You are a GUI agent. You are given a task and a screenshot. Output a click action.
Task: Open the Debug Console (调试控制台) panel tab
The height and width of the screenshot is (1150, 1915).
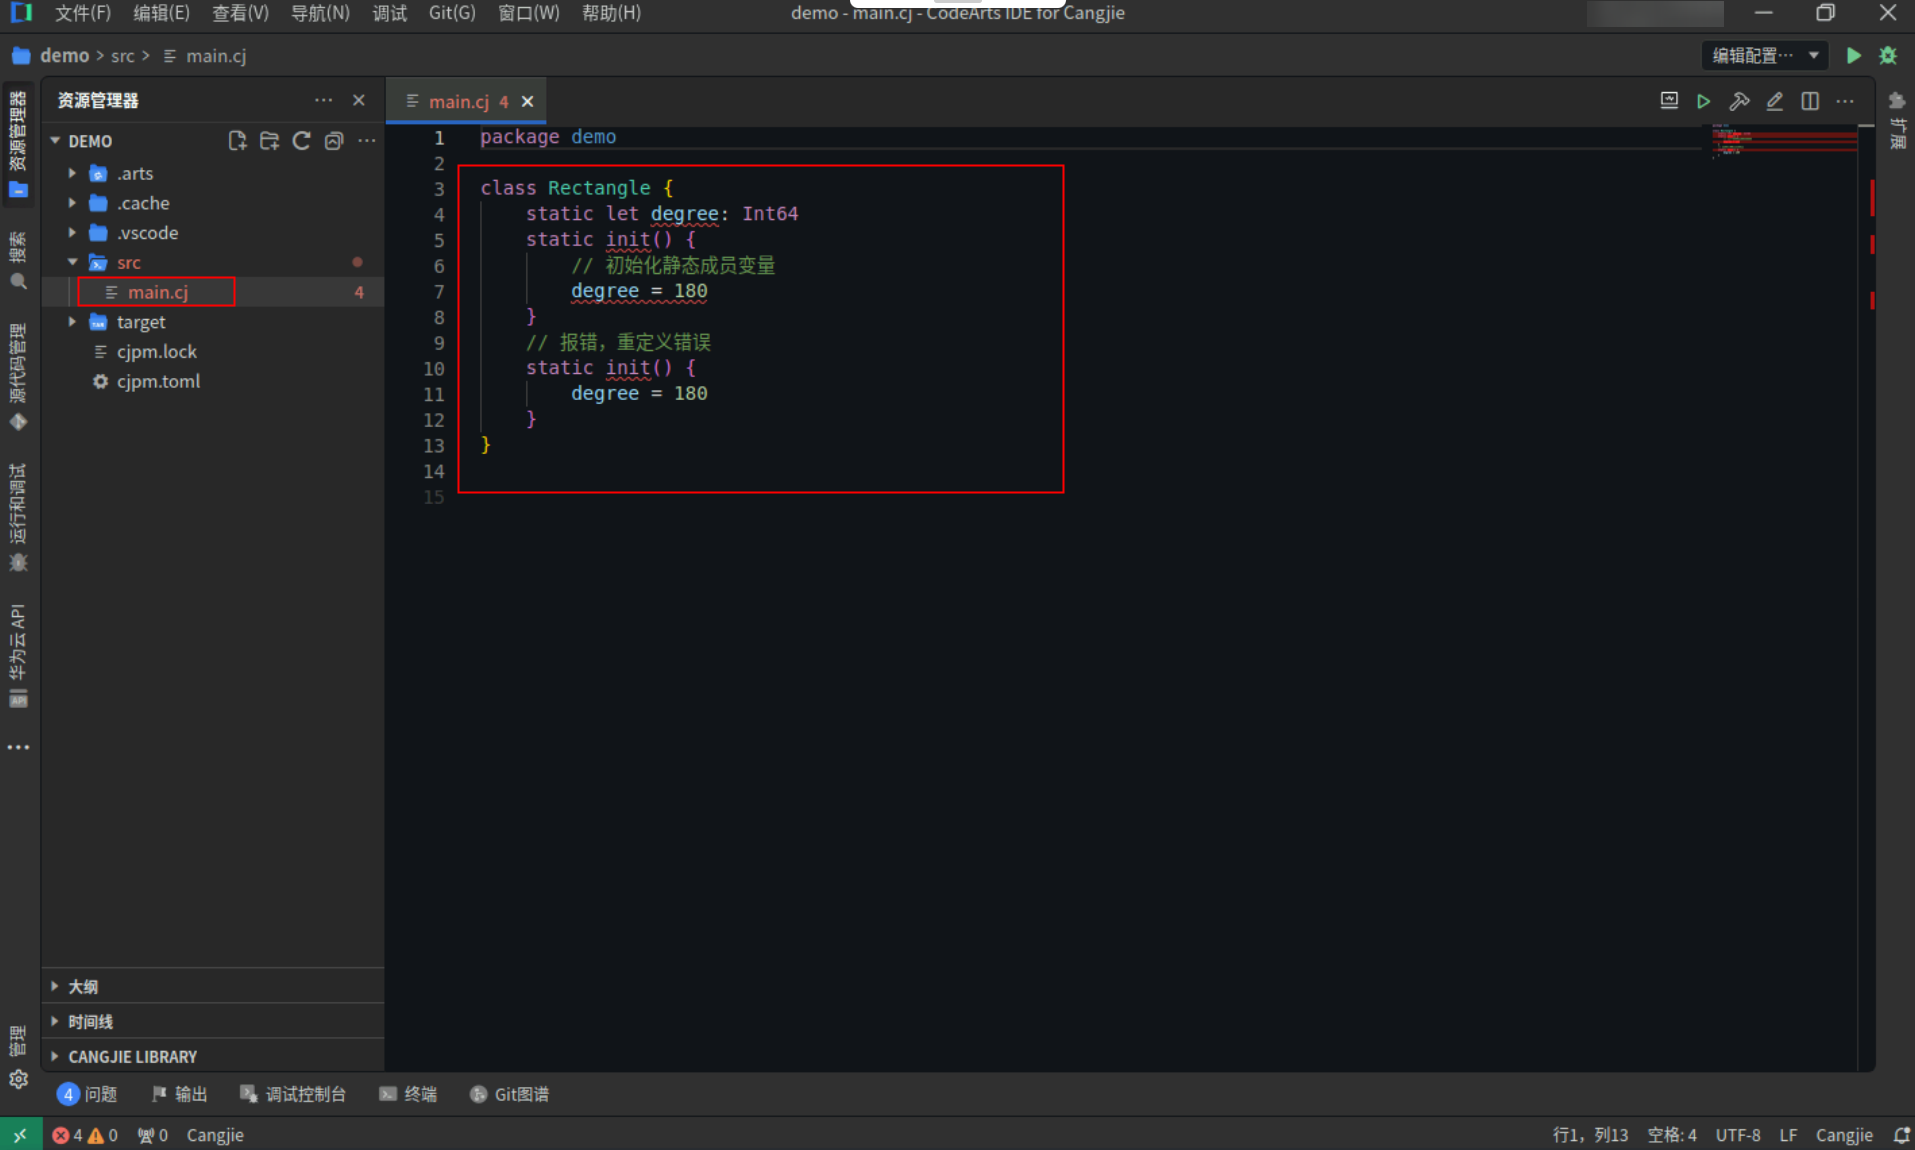293,1094
